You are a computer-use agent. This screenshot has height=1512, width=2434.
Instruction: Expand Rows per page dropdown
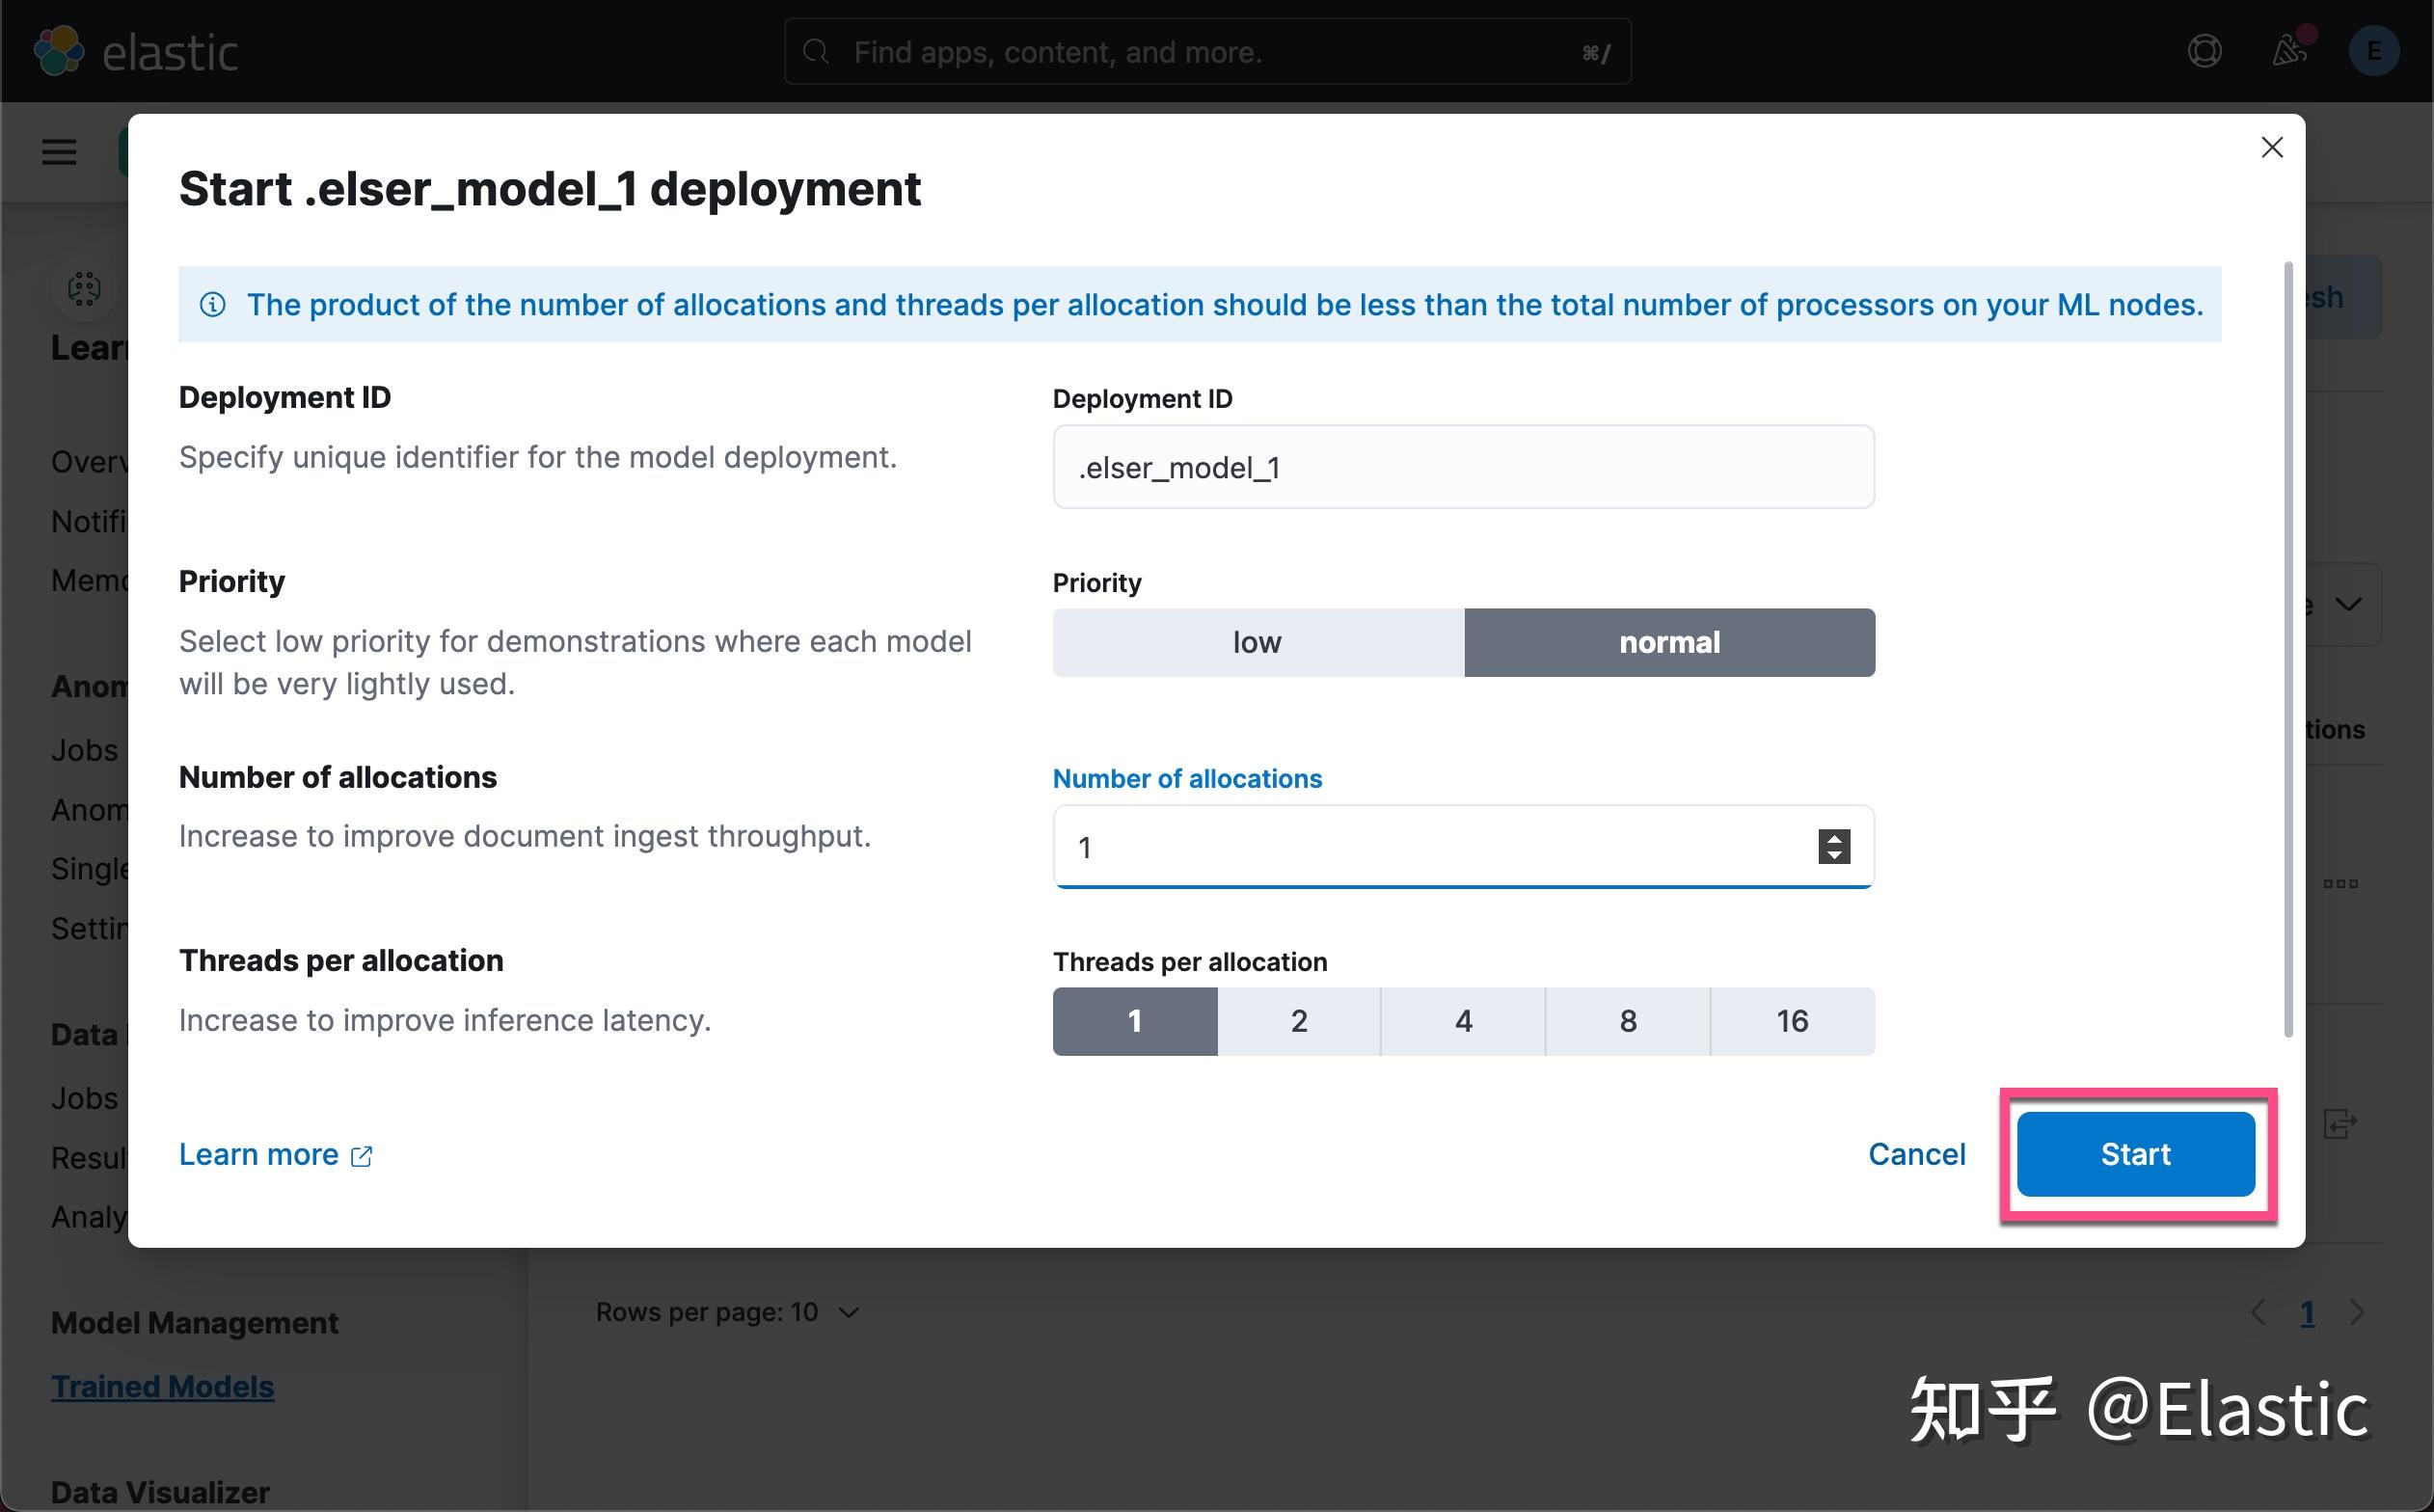[x=727, y=1312]
